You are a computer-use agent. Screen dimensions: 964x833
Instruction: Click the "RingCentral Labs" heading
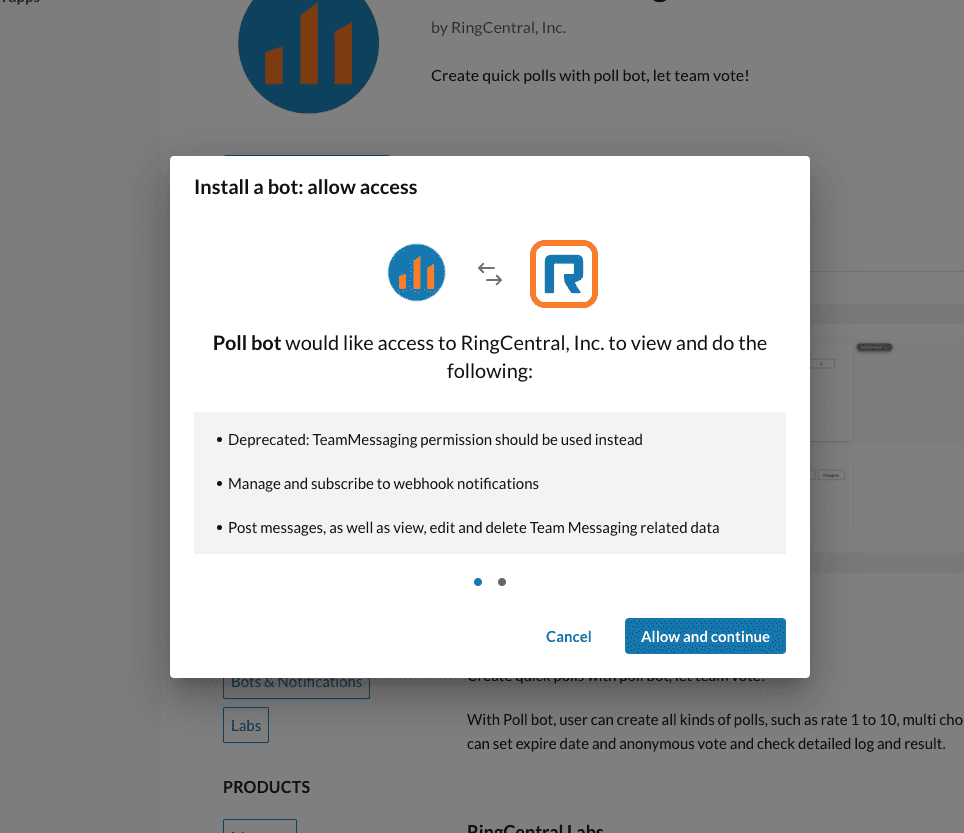coord(535,828)
